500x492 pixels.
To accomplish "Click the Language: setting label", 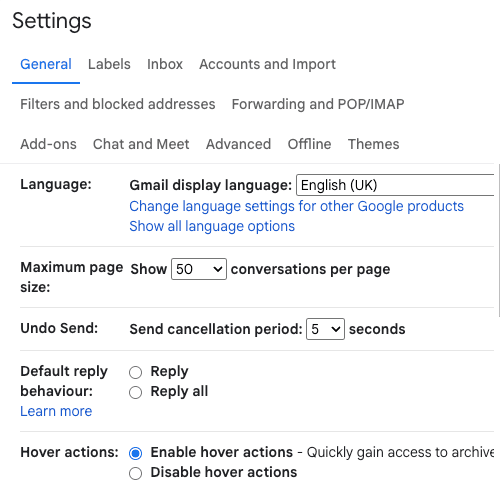I will click(x=56, y=184).
